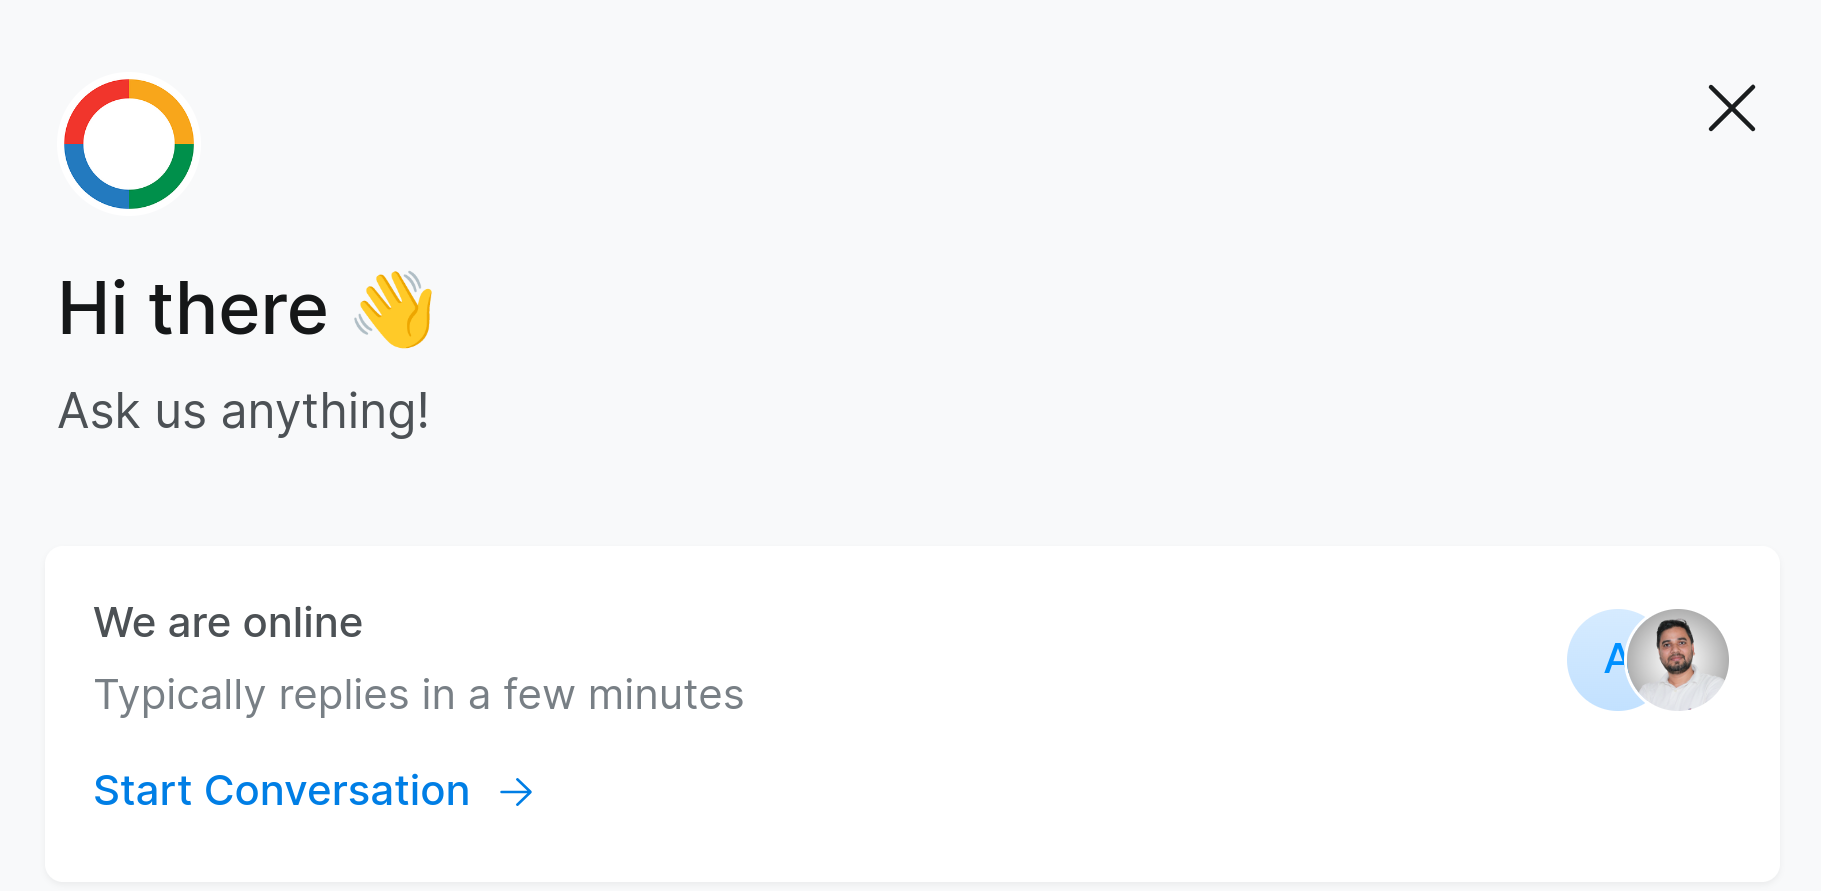Open the Start Conversation link

pos(313,791)
